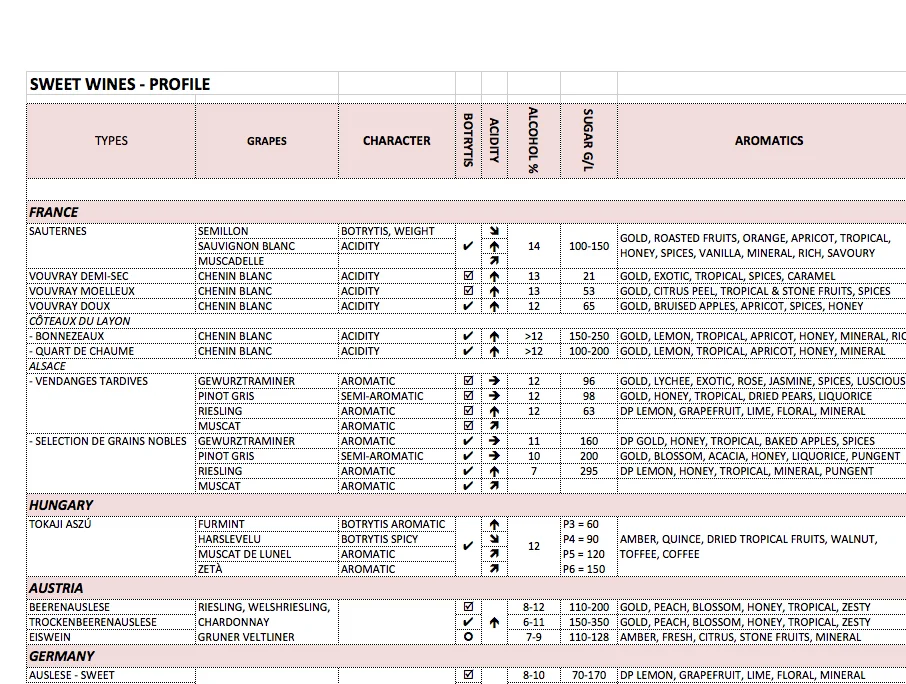This screenshot has width=906, height=684.
Task: Toggle the botrytis checkbox for Riesling Vendanges Tardives
Action: coord(467,411)
